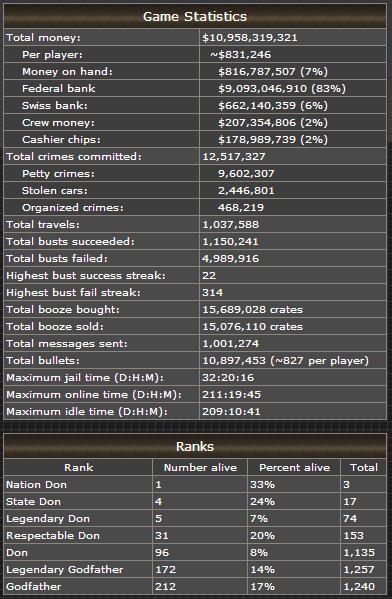Image resolution: width=392 pixels, height=599 pixels.
Task: Click the Game Statistics header
Action: (195, 16)
